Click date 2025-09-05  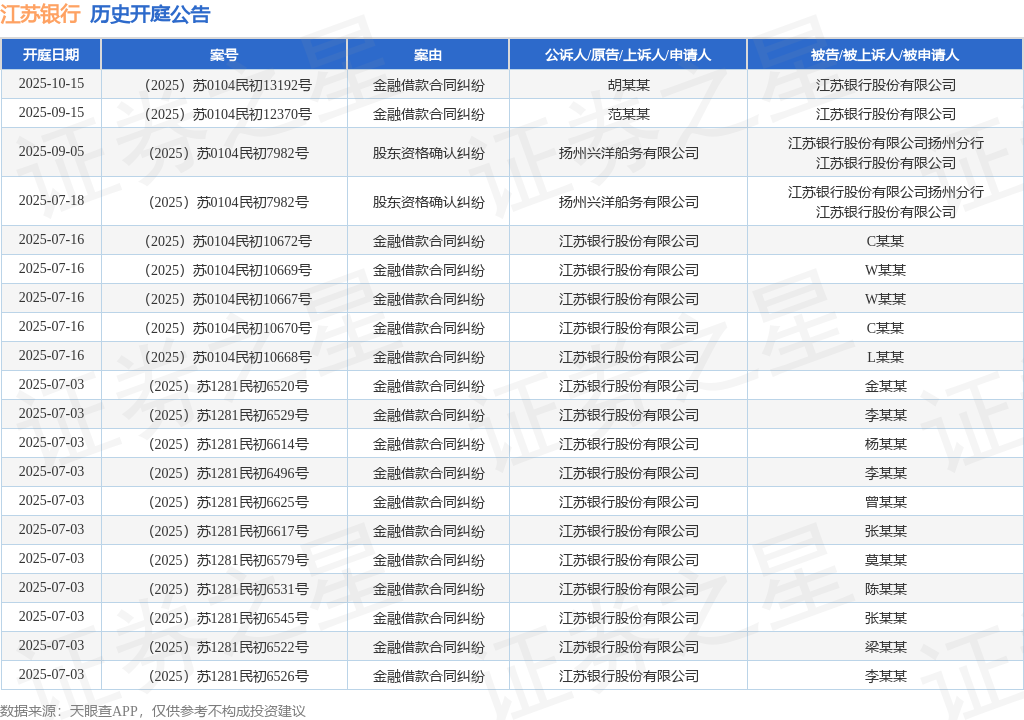tap(51, 152)
